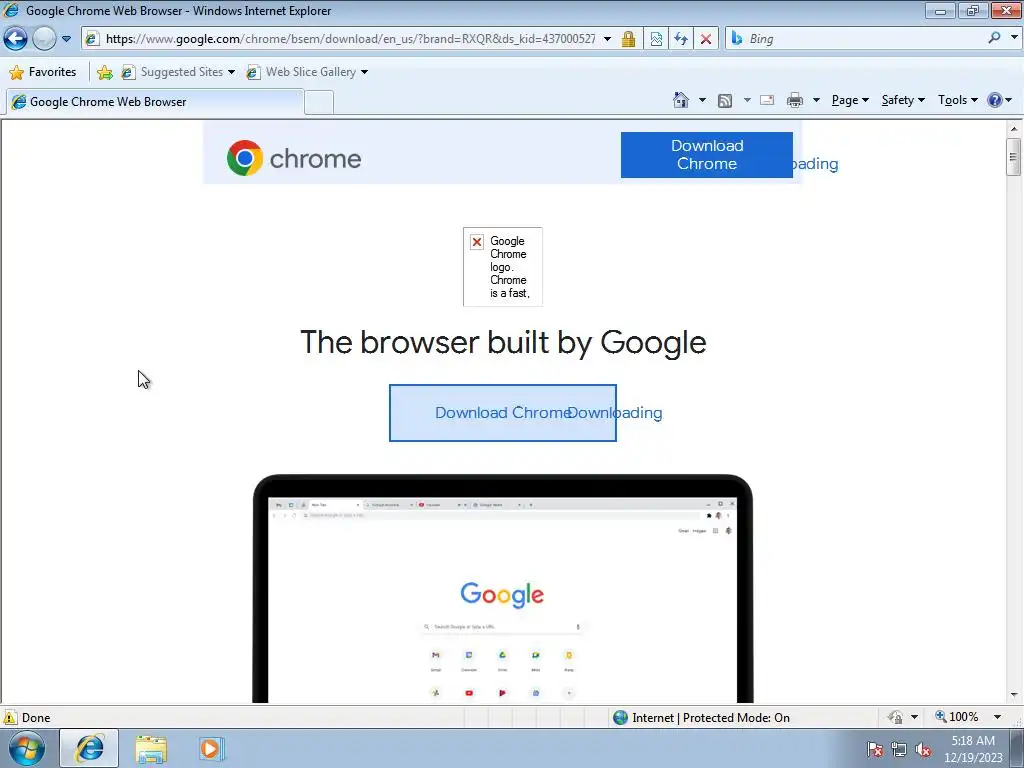This screenshot has height=768, width=1024.
Task: Click Add to Favorites Bar icon
Action: click(104, 72)
